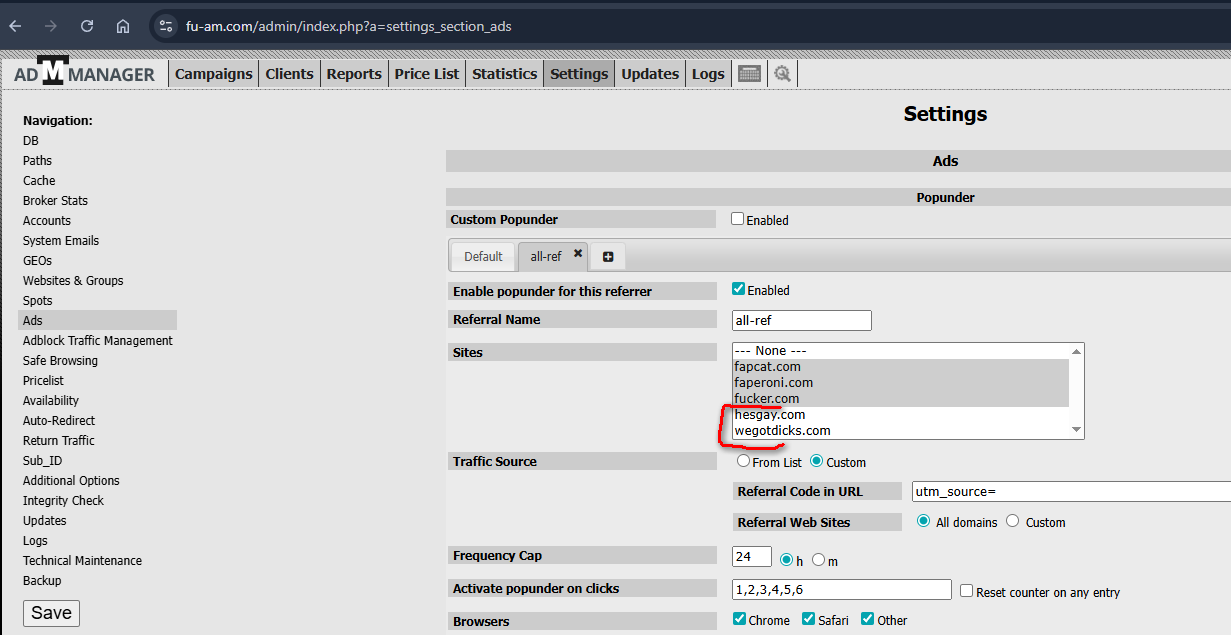Uncheck the Safari browser checkbox

tap(808, 619)
